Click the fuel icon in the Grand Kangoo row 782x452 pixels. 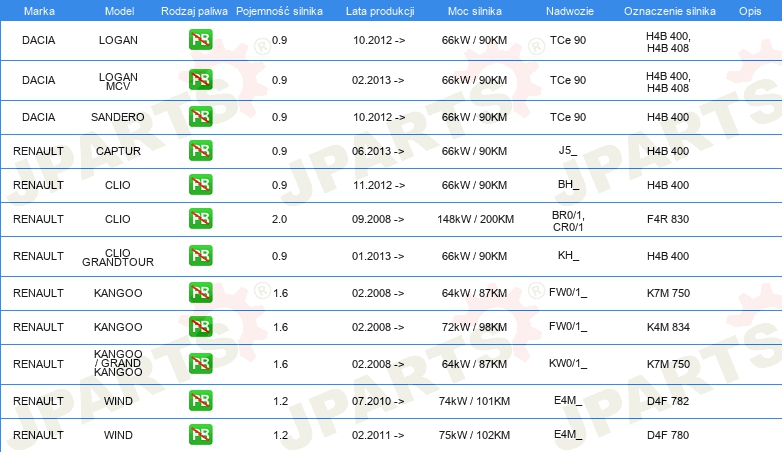point(200,364)
